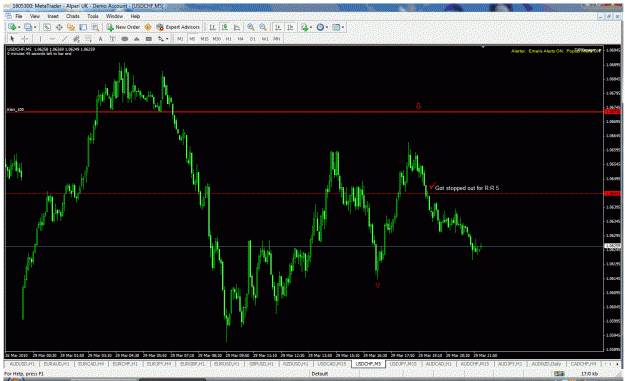The image size is (625, 381).
Task: Open the Insert menu
Action: pyautogui.click(x=53, y=16)
